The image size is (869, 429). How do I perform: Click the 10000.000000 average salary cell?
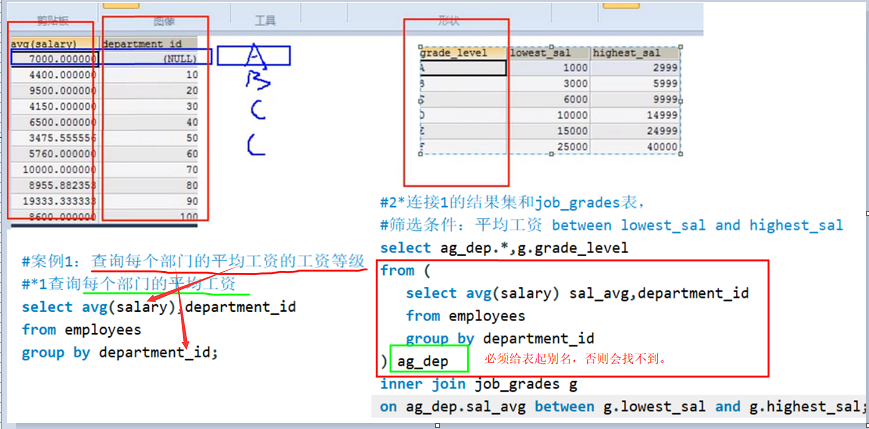(x=54, y=170)
